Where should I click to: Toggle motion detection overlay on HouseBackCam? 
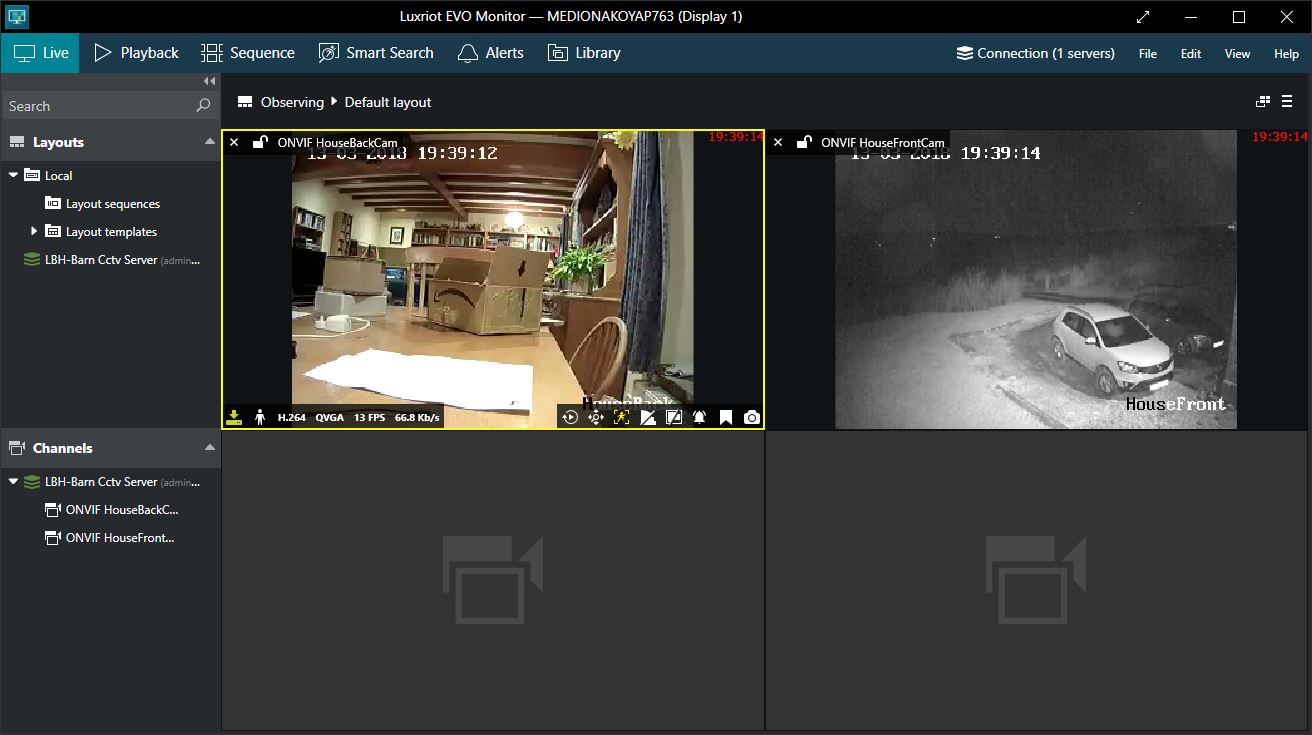click(622, 417)
